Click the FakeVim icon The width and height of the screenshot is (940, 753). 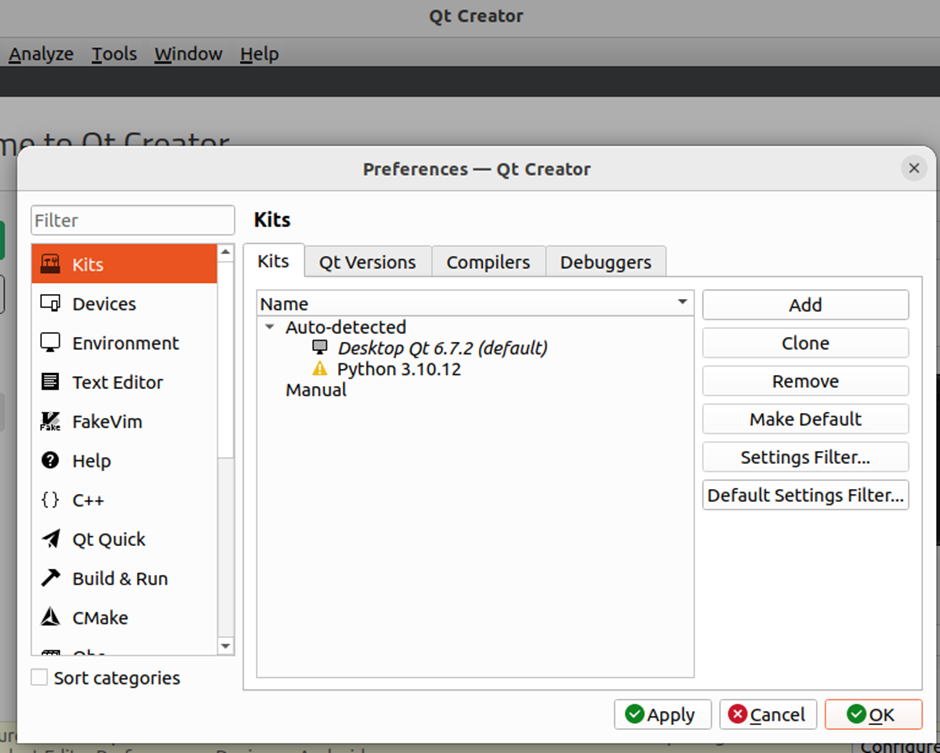(x=50, y=421)
